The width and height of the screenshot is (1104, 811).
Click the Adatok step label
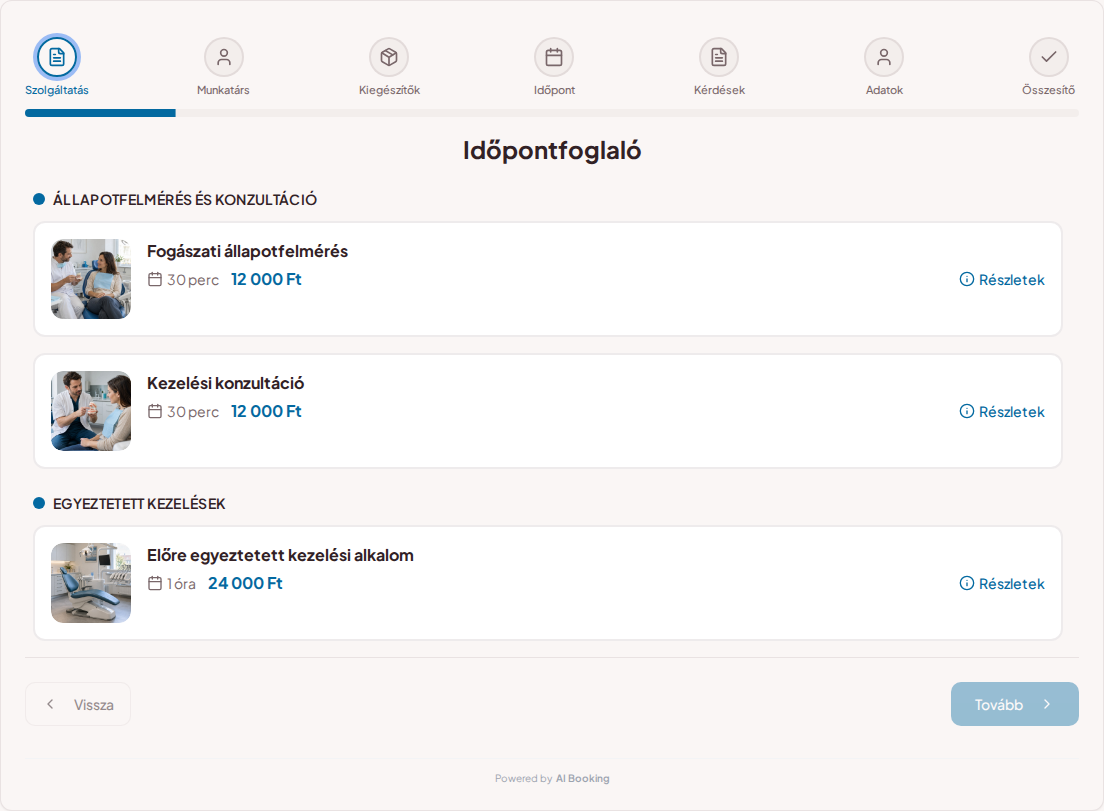pyautogui.click(x=884, y=90)
